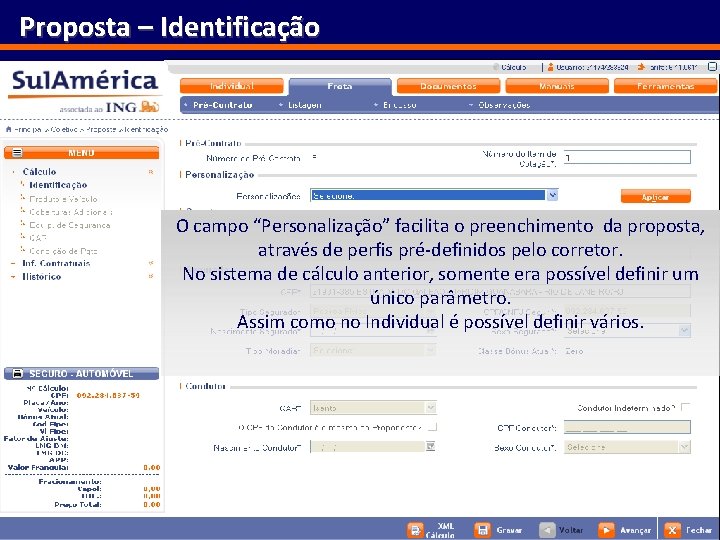Click the Avançar label in bottom bar
This screenshot has width=720, height=540.
click(636, 530)
